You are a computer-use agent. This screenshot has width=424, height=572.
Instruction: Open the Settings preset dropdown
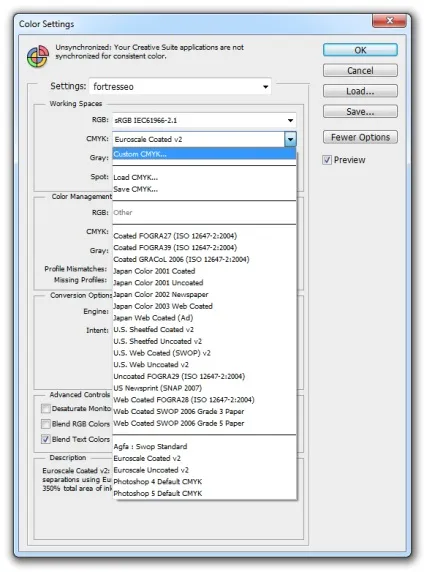coord(180,86)
